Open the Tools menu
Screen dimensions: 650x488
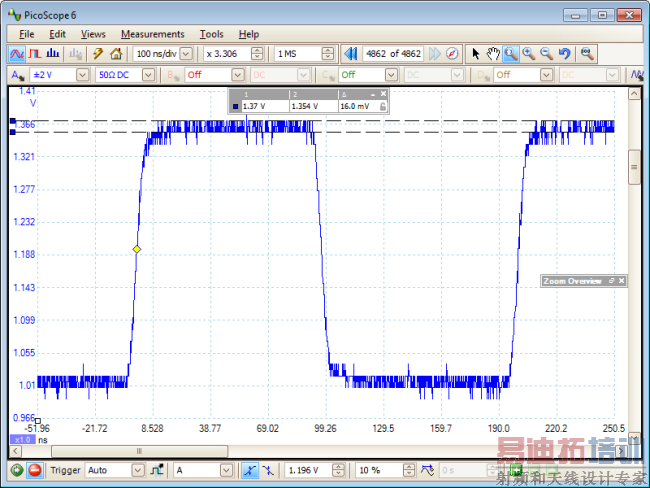point(211,34)
